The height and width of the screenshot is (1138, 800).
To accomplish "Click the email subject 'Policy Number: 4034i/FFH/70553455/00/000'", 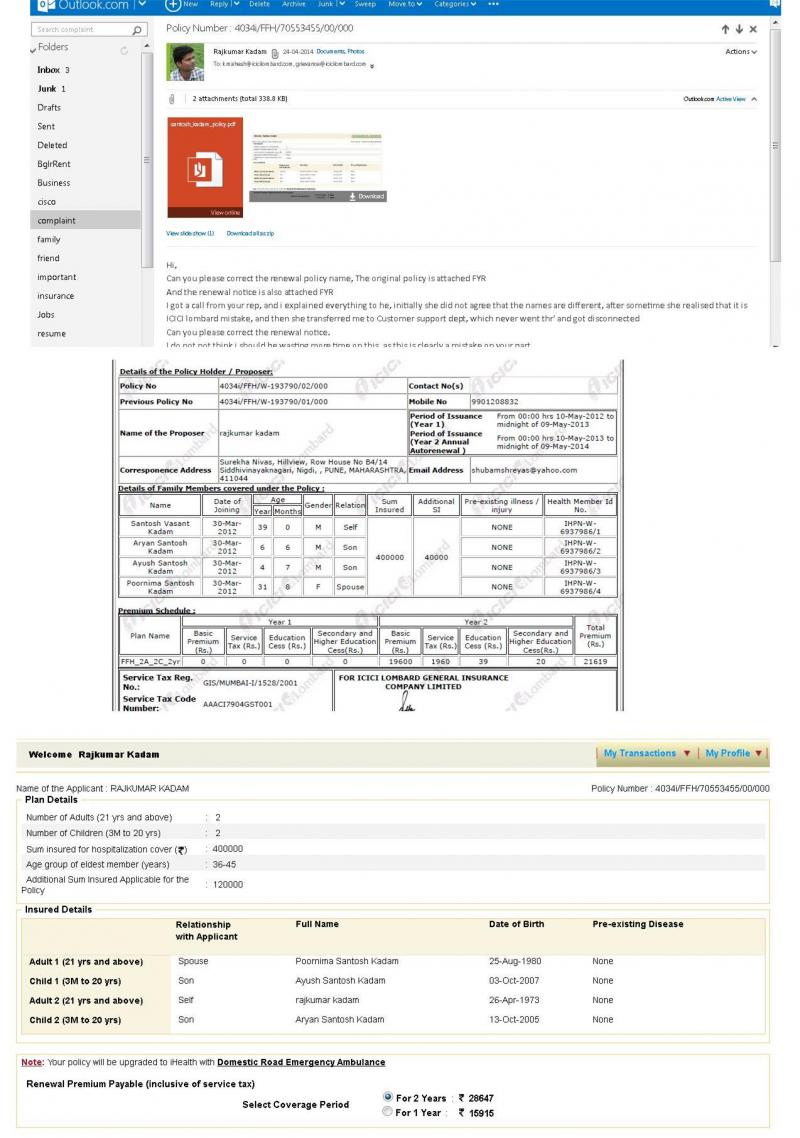I will pyautogui.click(x=260, y=28).
